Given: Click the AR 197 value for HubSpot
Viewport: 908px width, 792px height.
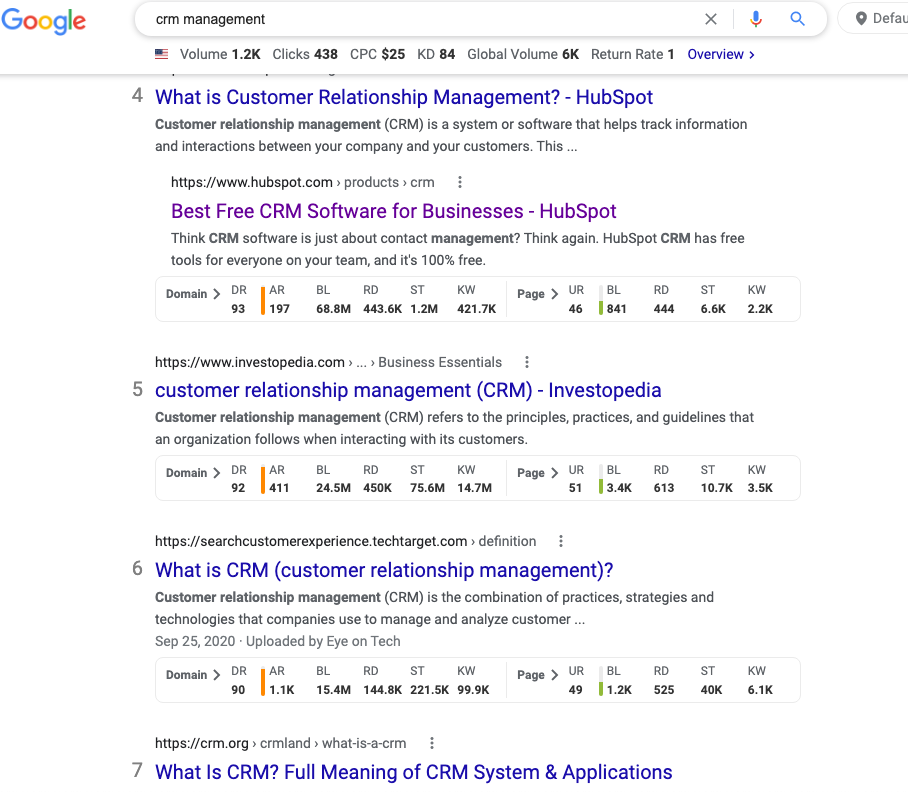Looking at the screenshot, I should pyautogui.click(x=279, y=309).
